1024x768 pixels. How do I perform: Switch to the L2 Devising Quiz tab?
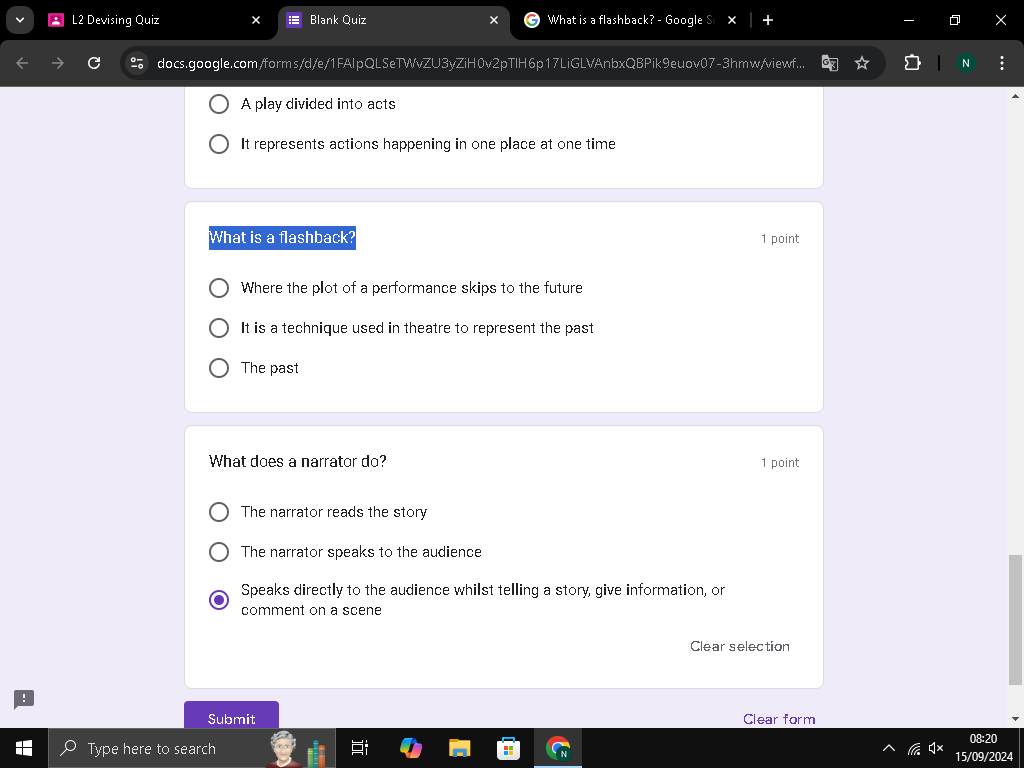(x=154, y=20)
